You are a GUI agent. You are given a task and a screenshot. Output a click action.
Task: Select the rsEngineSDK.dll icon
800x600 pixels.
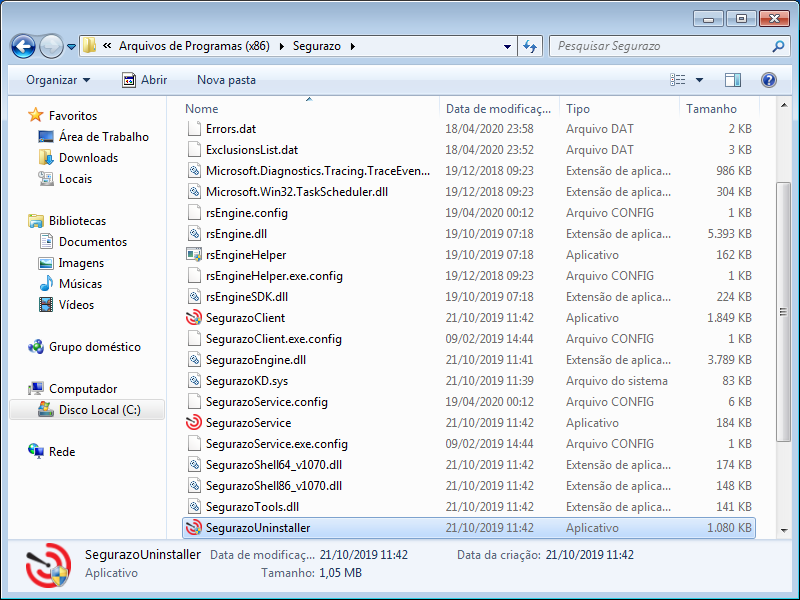coord(194,296)
